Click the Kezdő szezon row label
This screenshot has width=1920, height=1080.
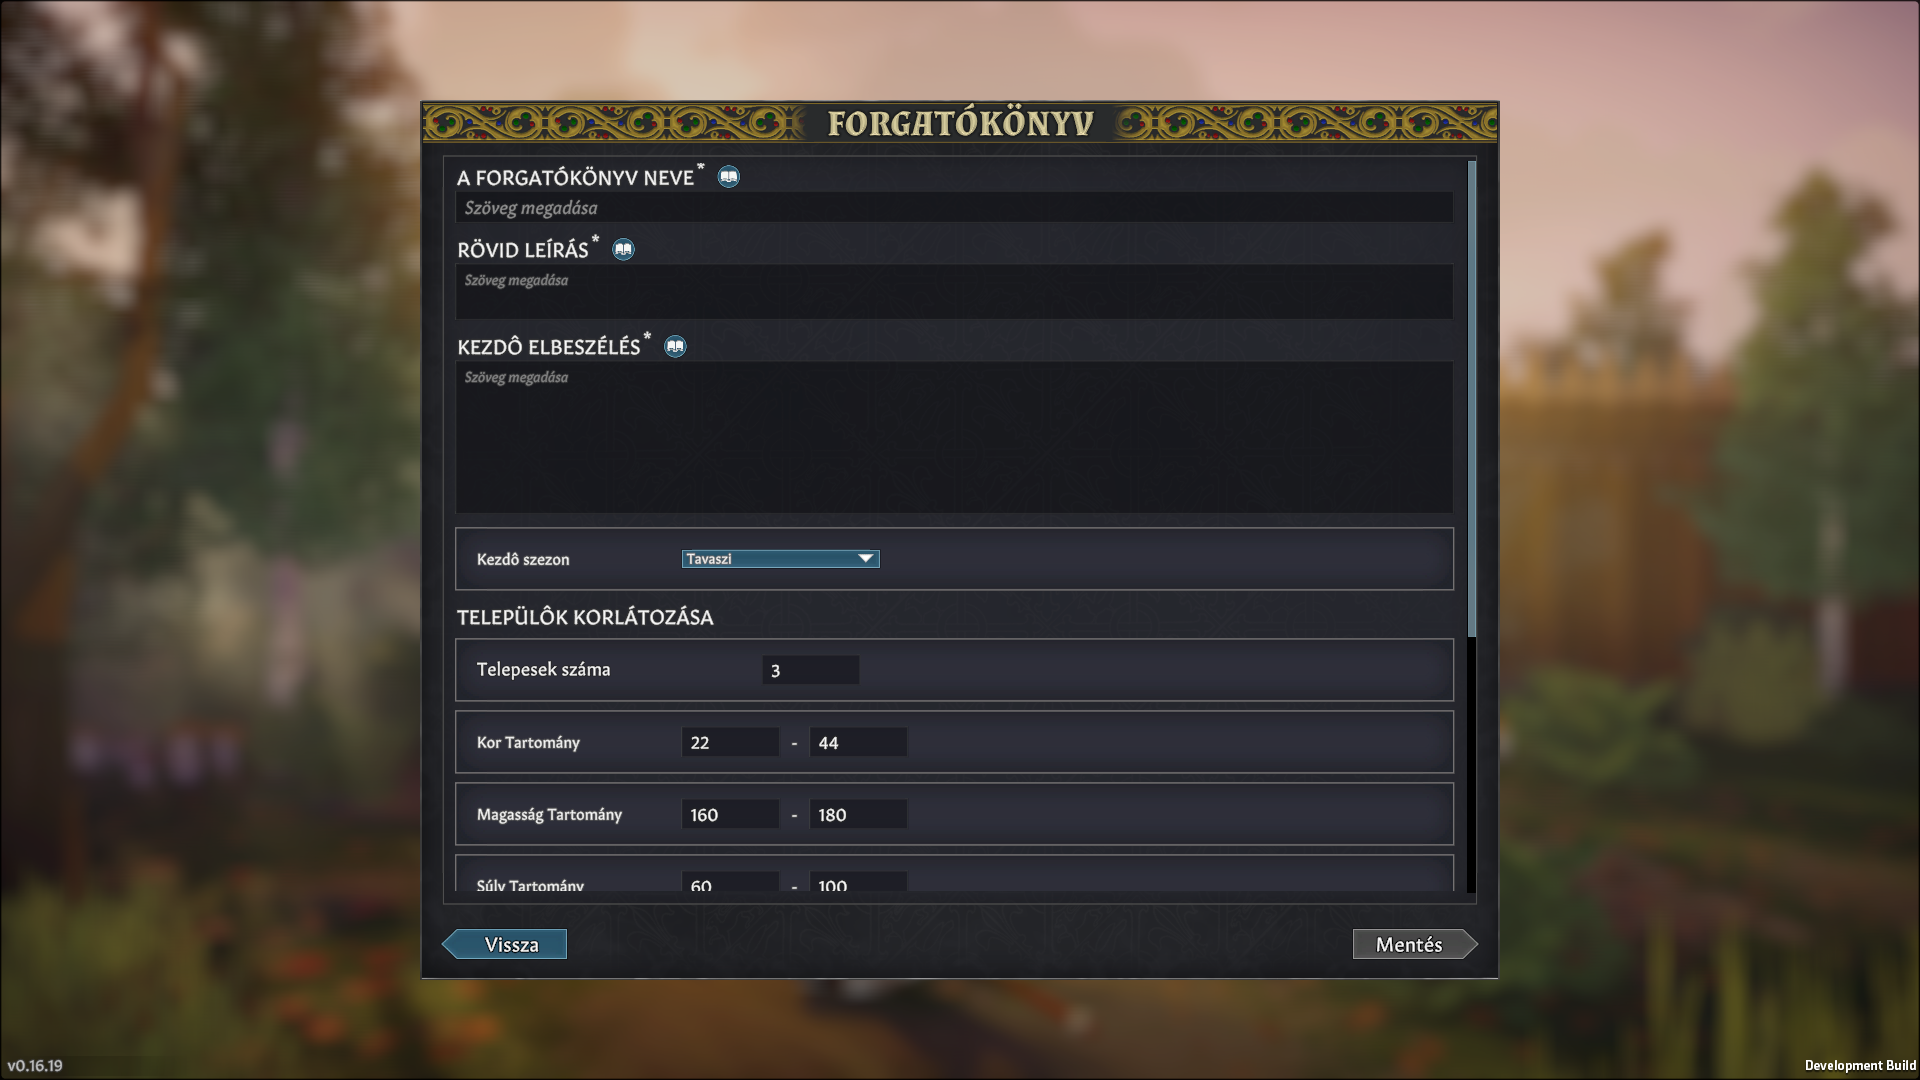tap(523, 559)
